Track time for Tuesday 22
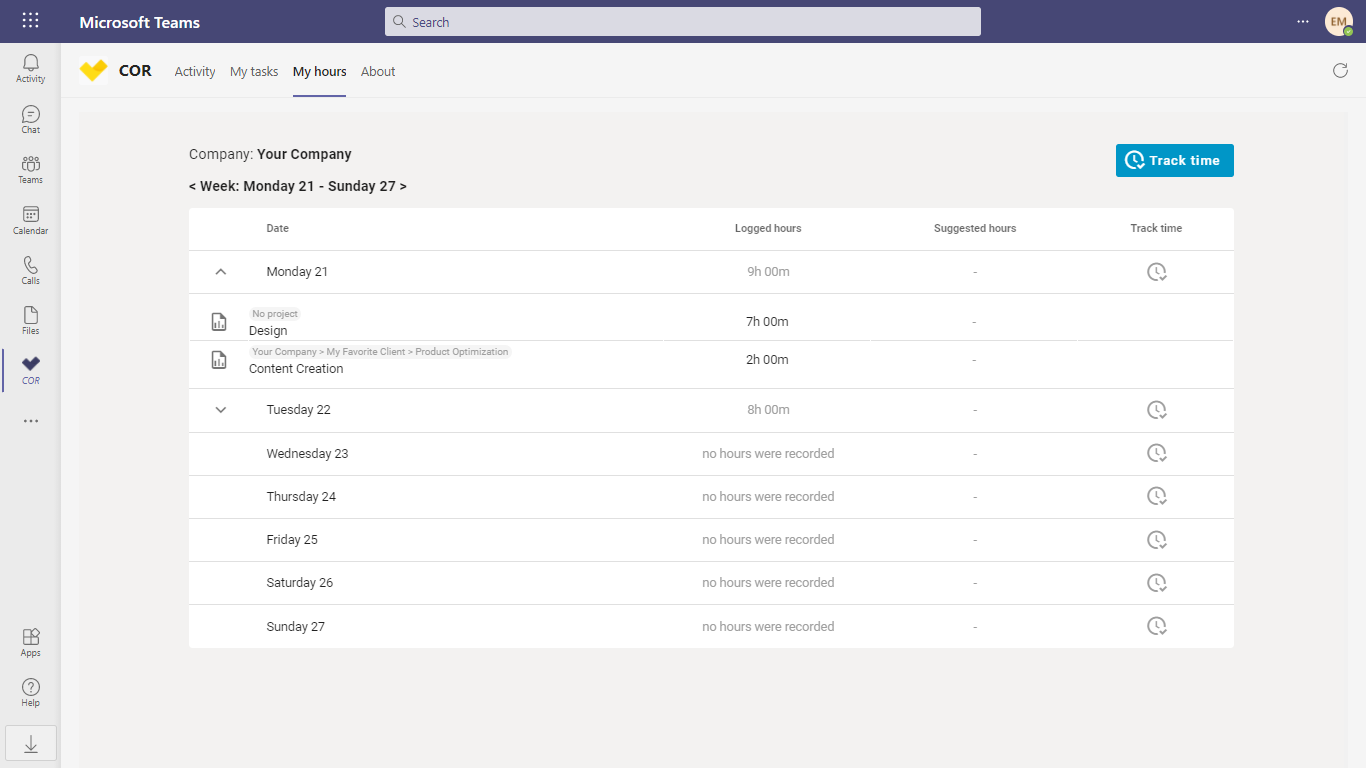This screenshot has height=768, width=1366. (x=1157, y=410)
